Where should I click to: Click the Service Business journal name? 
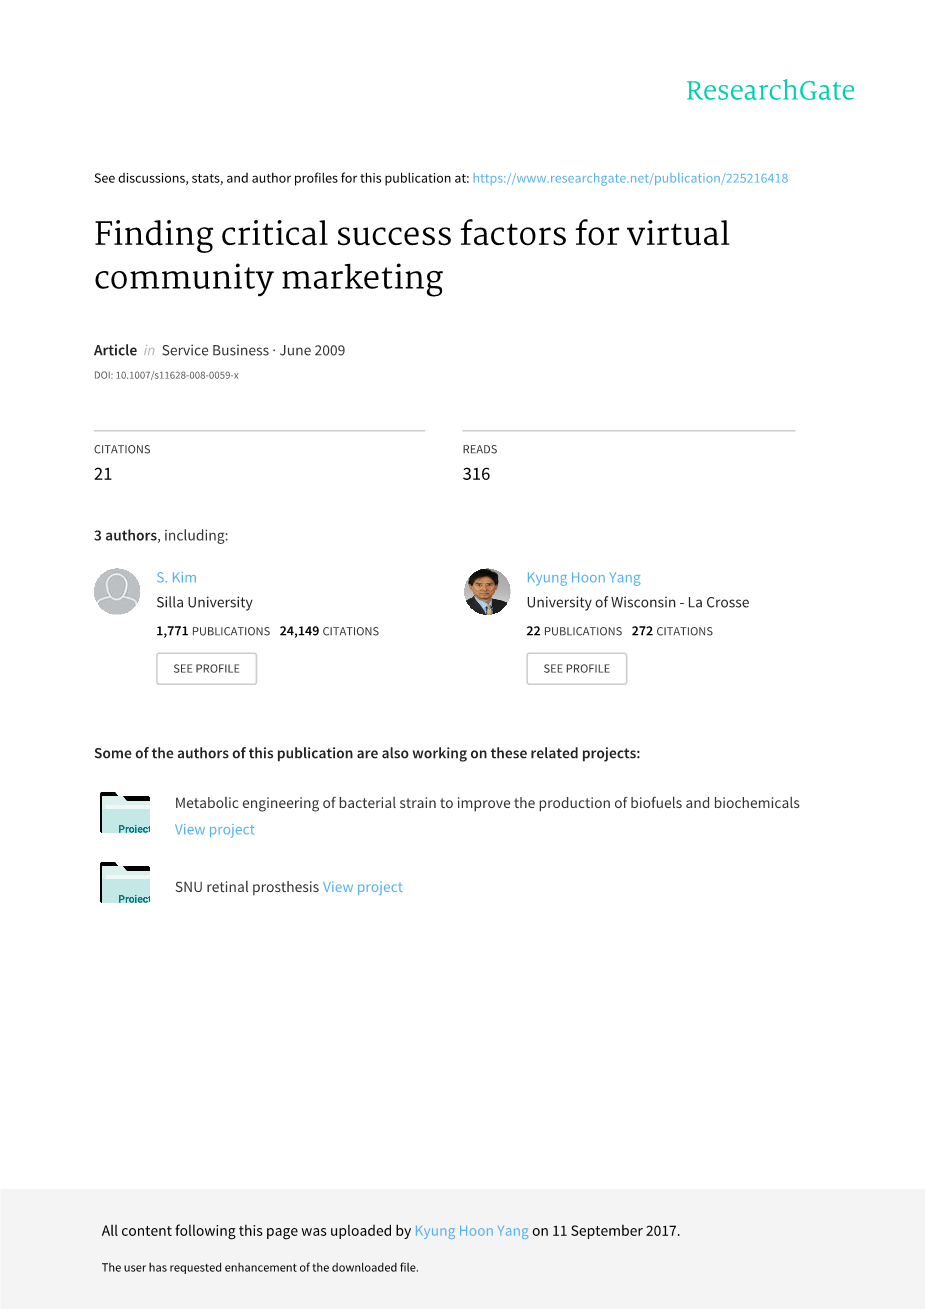point(215,351)
